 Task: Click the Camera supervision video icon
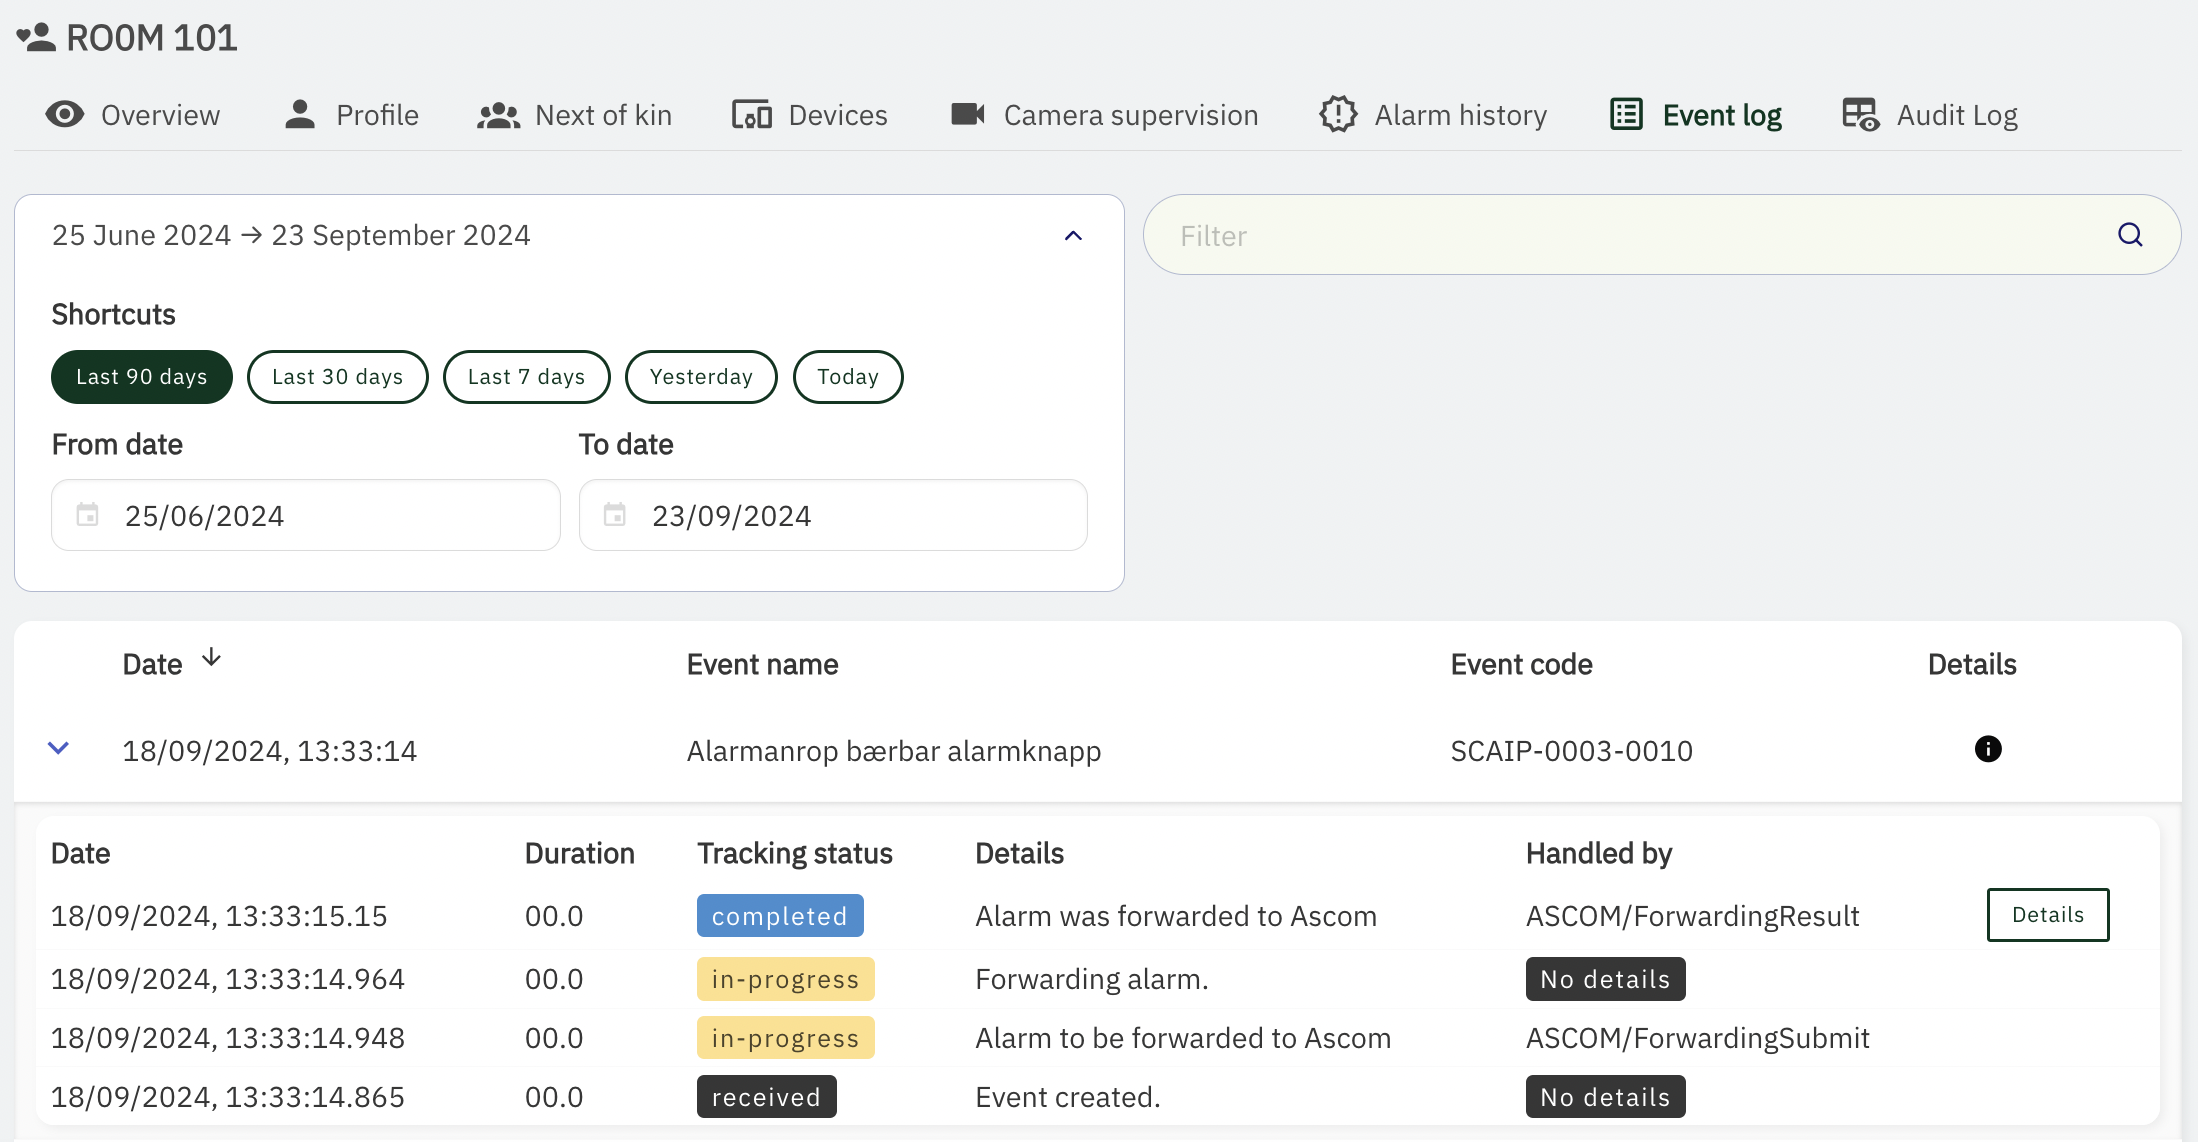(x=968, y=114)
